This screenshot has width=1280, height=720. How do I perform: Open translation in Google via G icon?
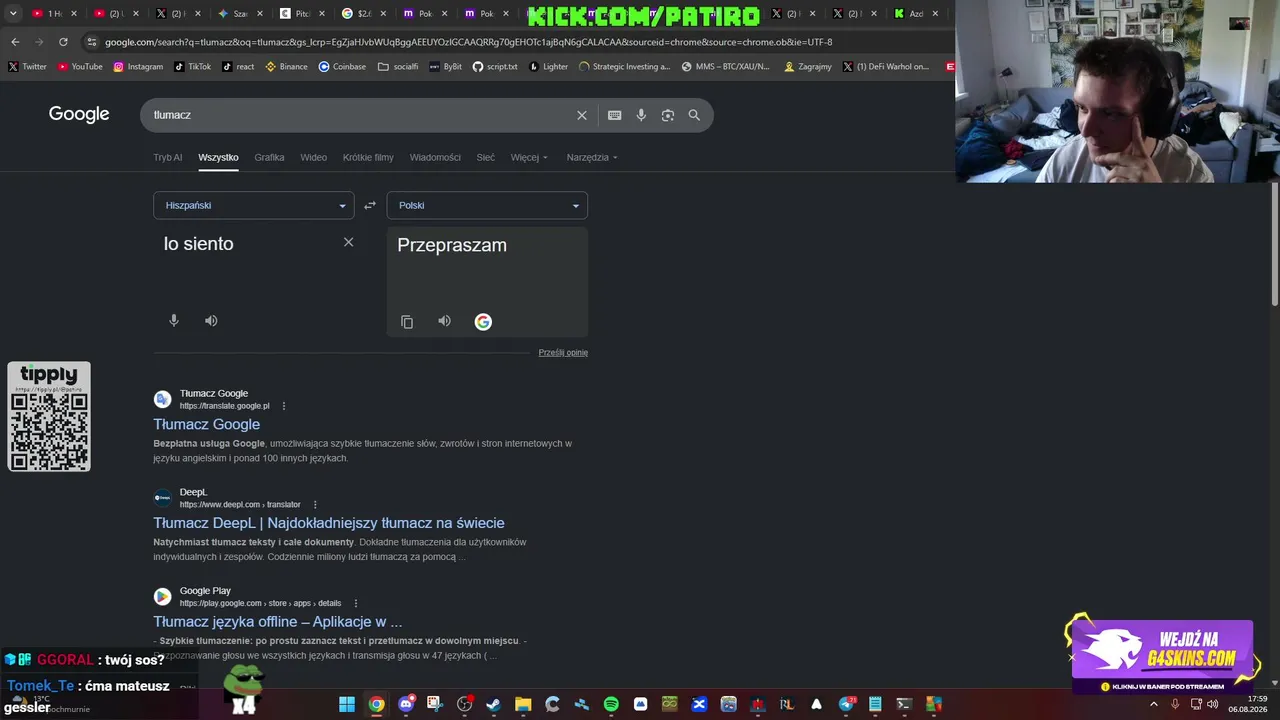pos(483,322)
